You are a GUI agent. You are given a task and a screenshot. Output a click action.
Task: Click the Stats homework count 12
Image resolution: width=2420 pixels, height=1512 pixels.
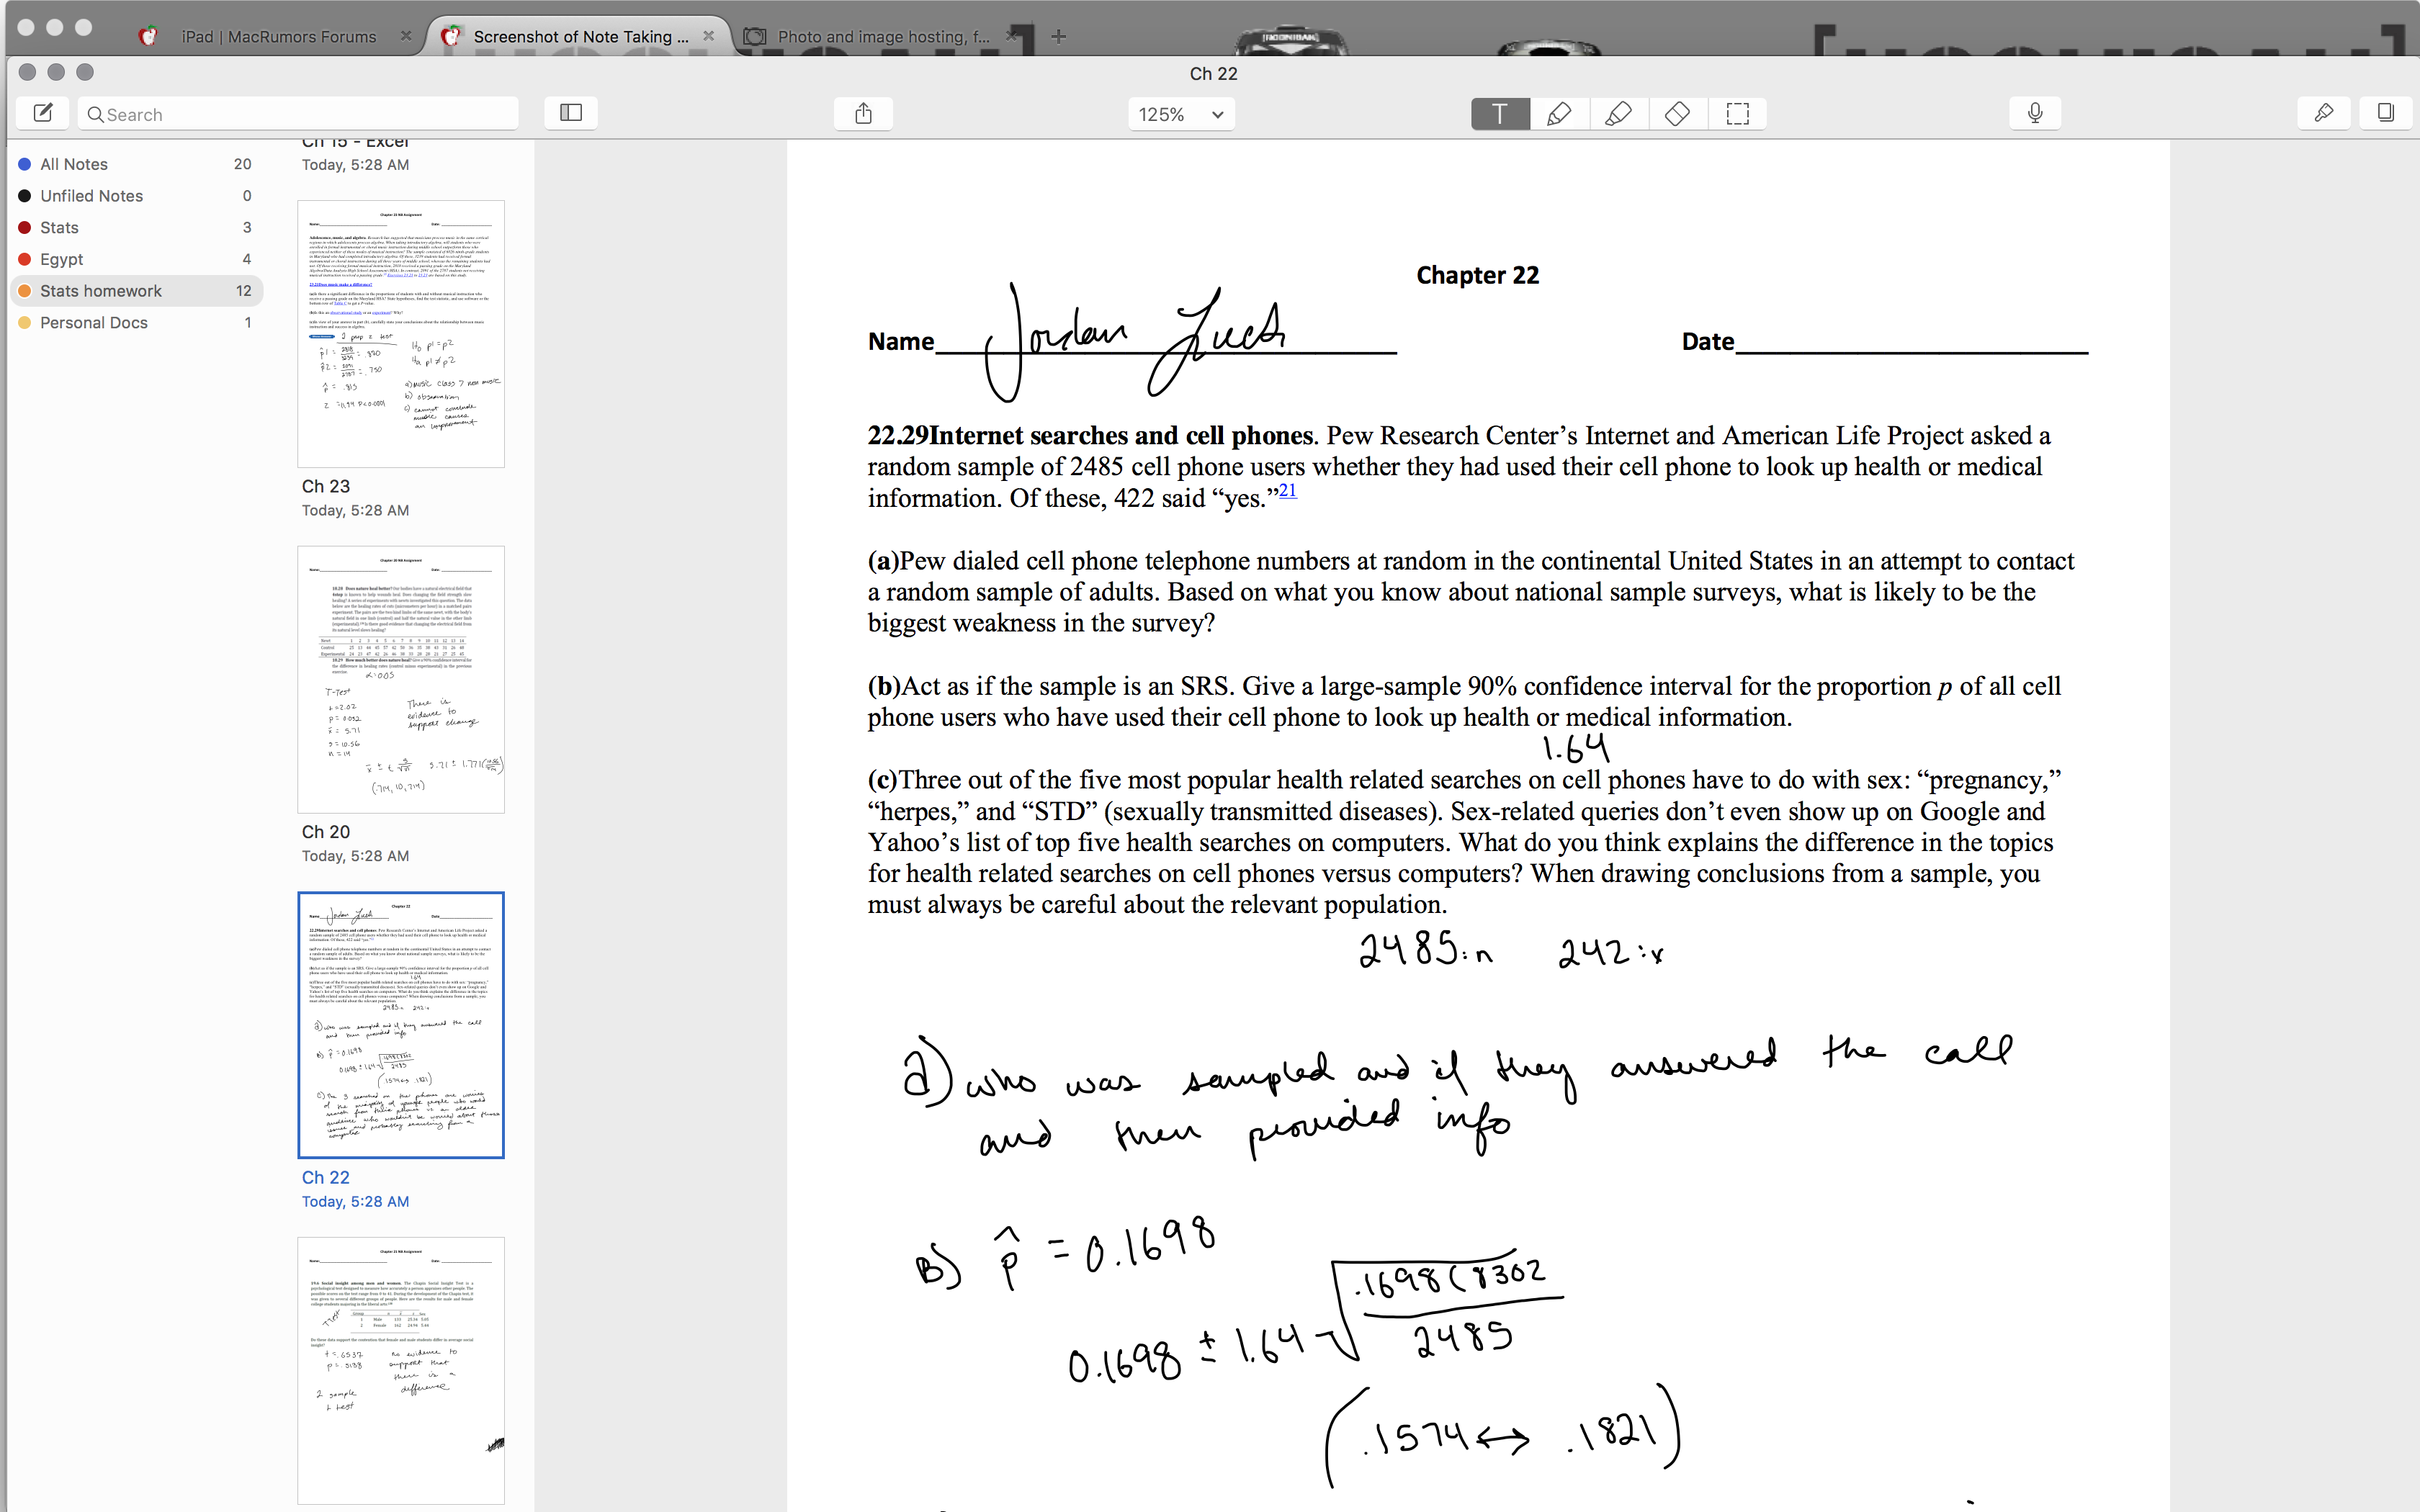[243, 291]
